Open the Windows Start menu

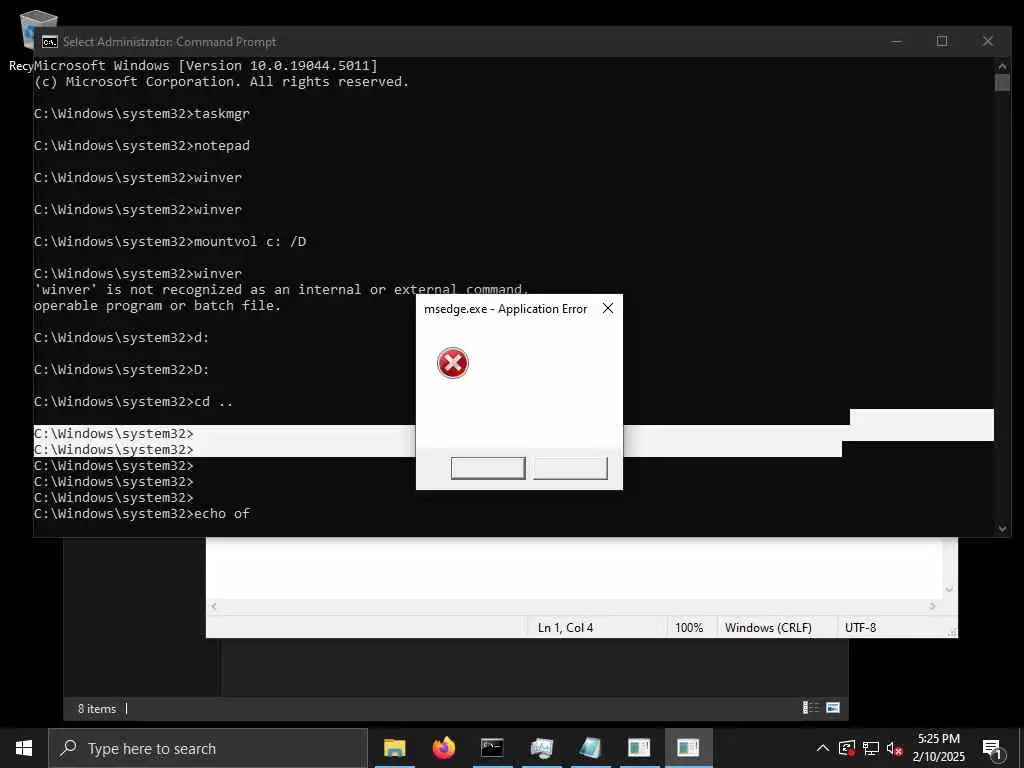point(24,748)
